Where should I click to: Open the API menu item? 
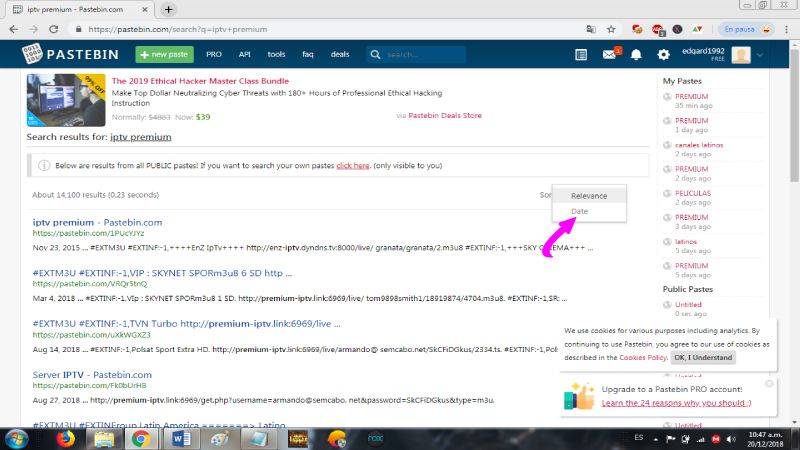(244, 54)
